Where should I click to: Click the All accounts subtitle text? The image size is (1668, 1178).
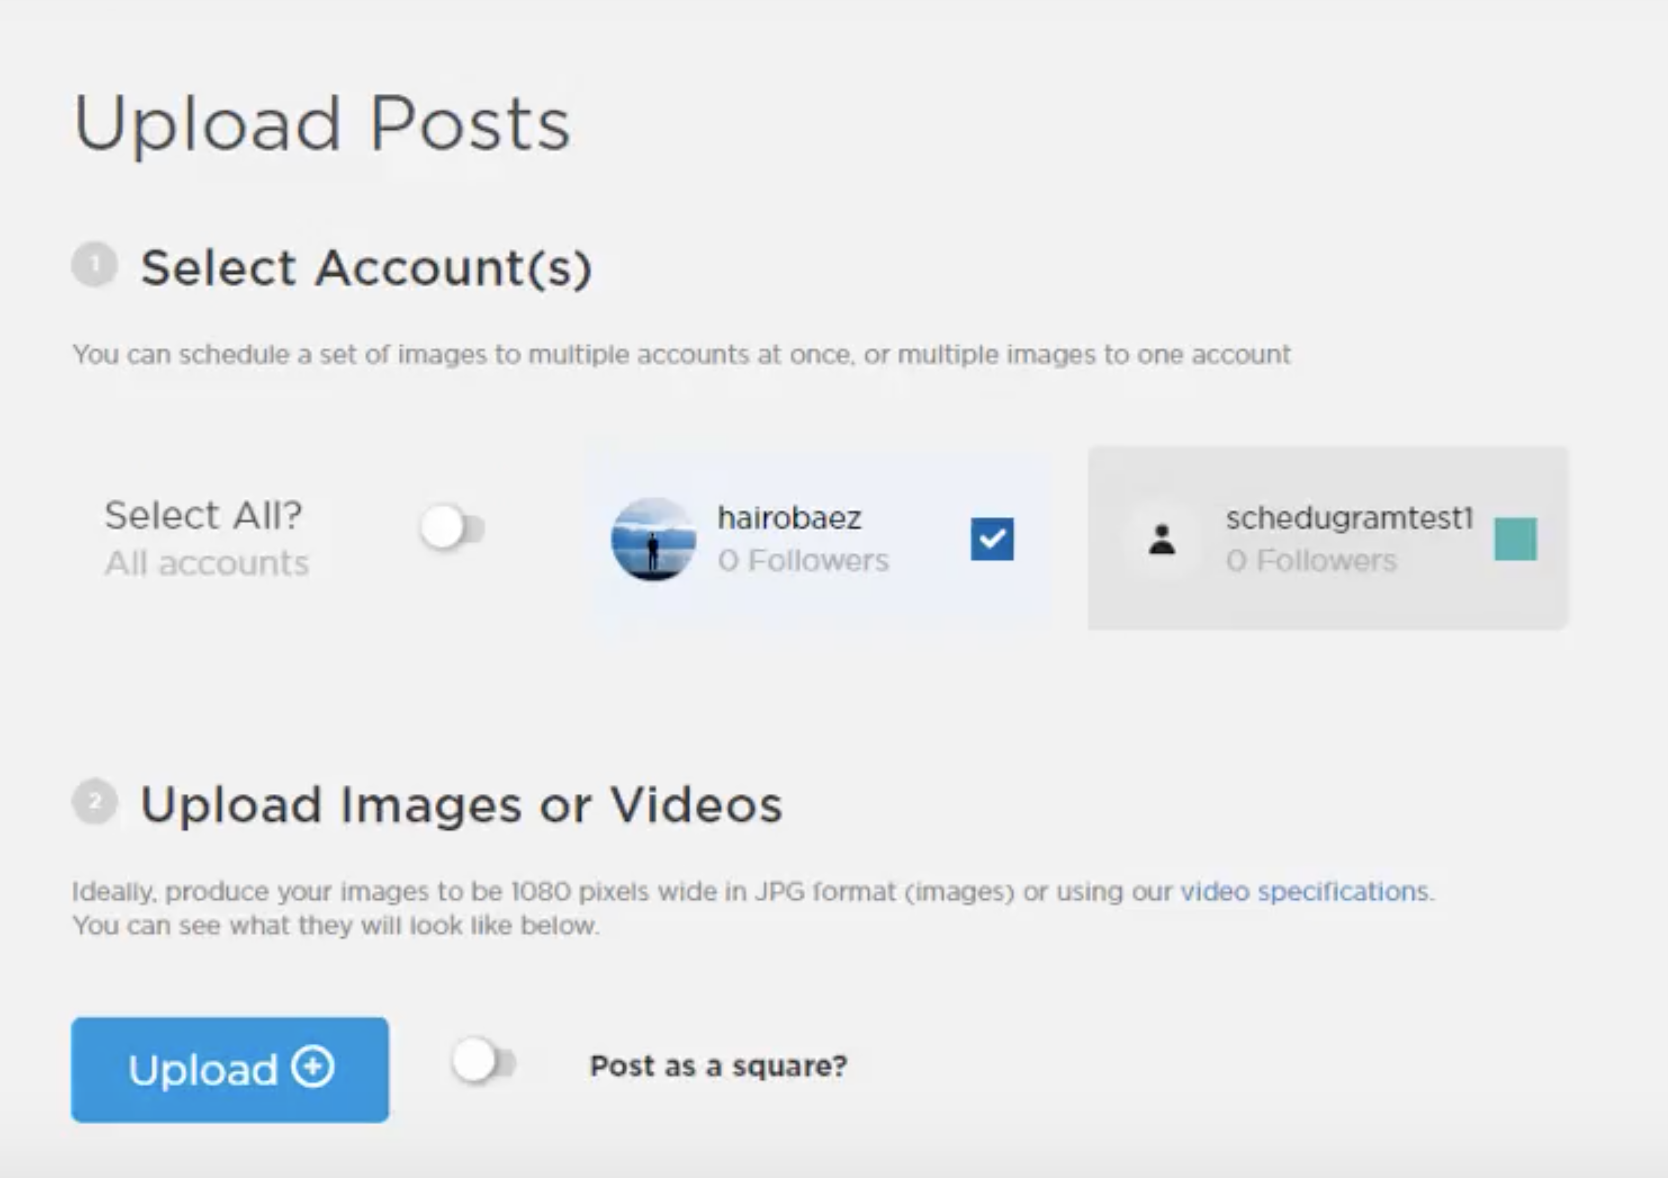point(207,563)
